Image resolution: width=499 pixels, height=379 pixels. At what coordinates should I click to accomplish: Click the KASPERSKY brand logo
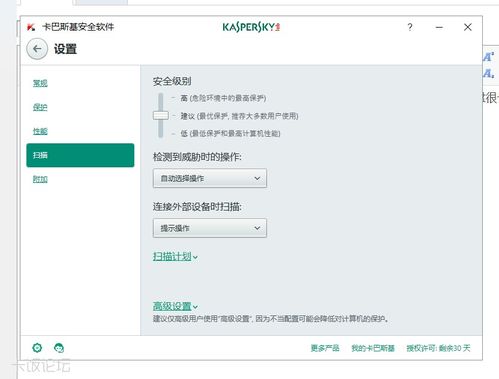(x=251, y=27)
